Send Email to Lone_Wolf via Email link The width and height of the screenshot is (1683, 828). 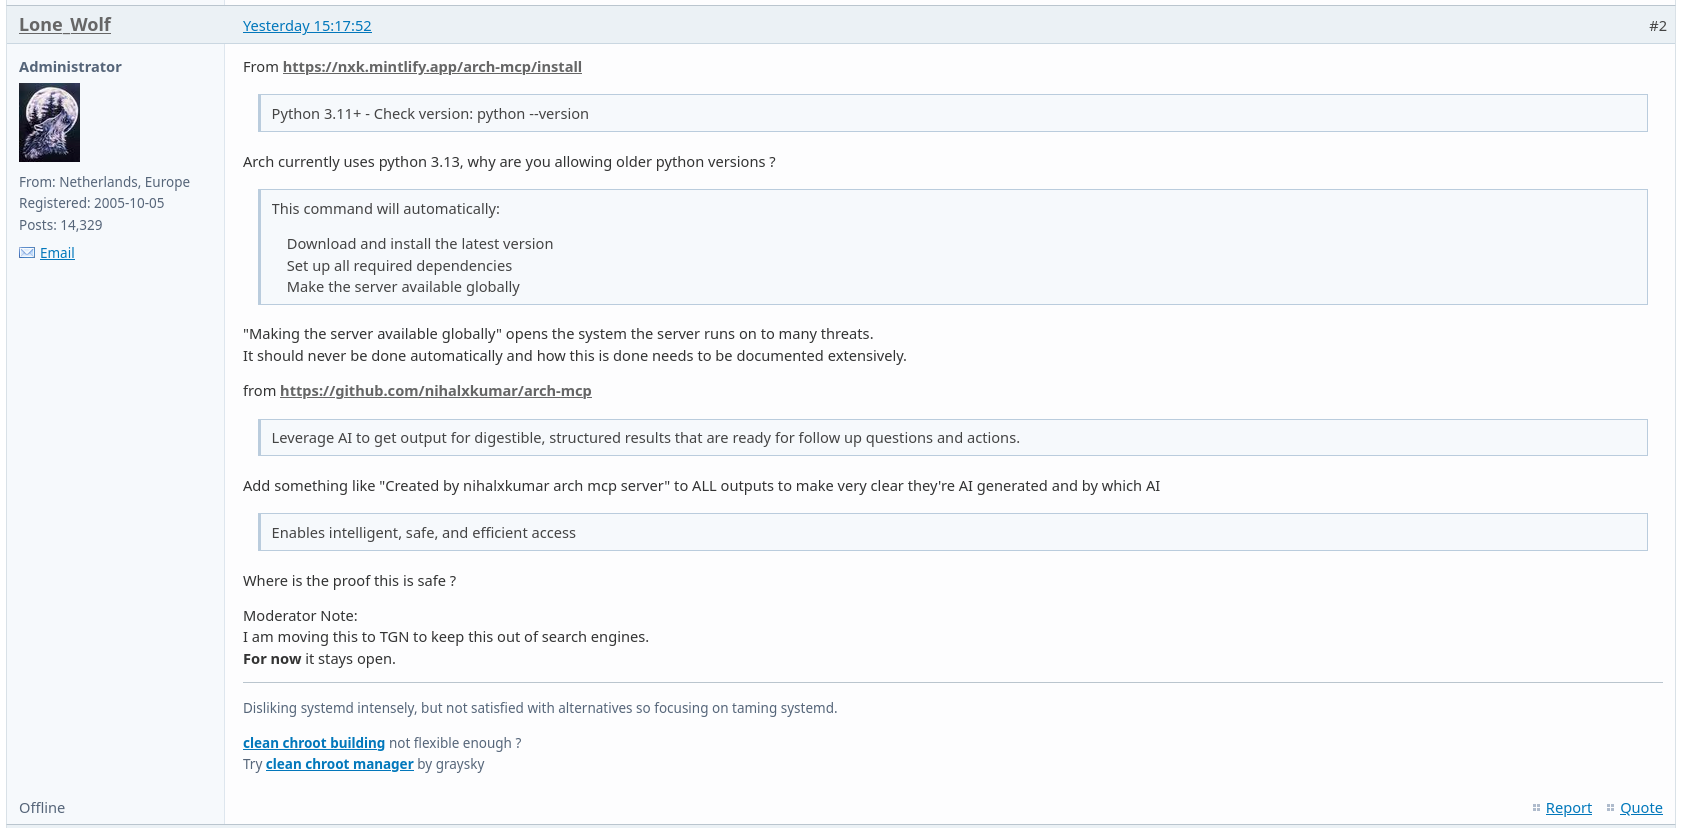(57, 253)
